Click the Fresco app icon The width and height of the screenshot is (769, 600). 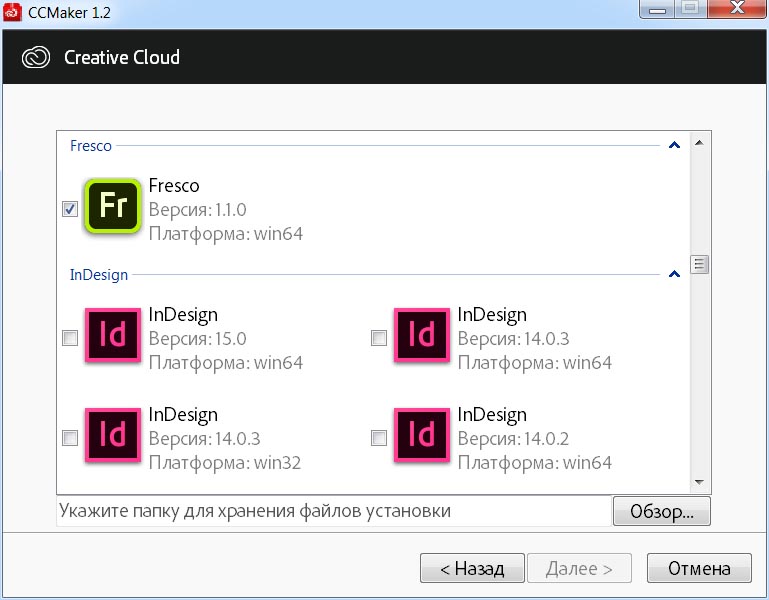pos(113,206)
